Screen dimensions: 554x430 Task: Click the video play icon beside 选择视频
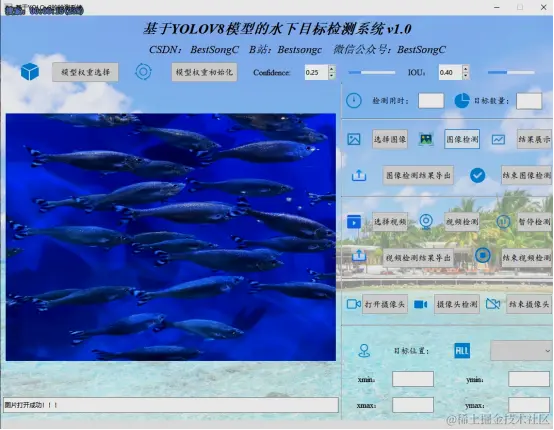[354, 222]
